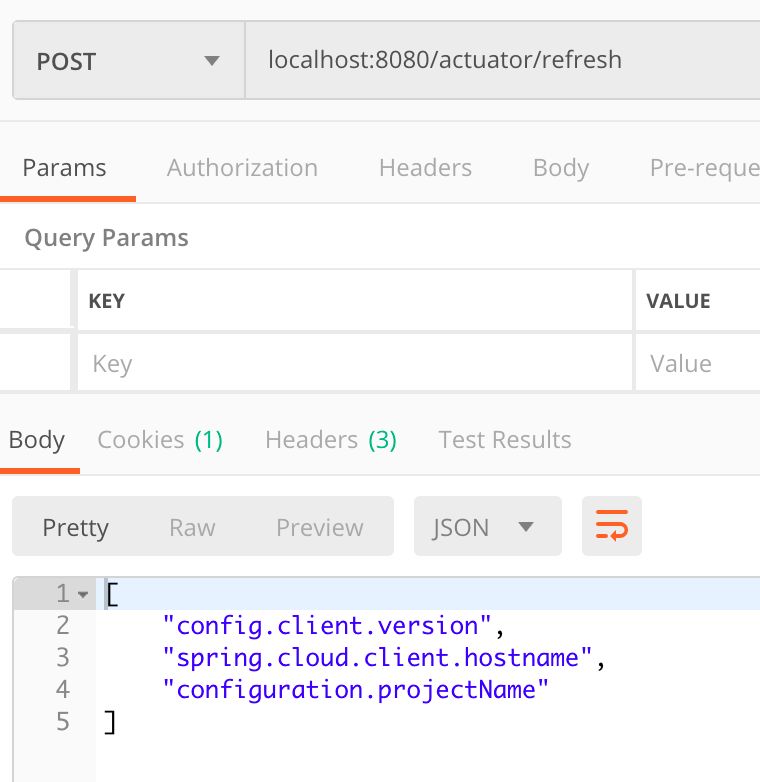760x782 pixels.
Task: Select the Pretty response view
Action: pyautogui.click(x=75, y=527)
